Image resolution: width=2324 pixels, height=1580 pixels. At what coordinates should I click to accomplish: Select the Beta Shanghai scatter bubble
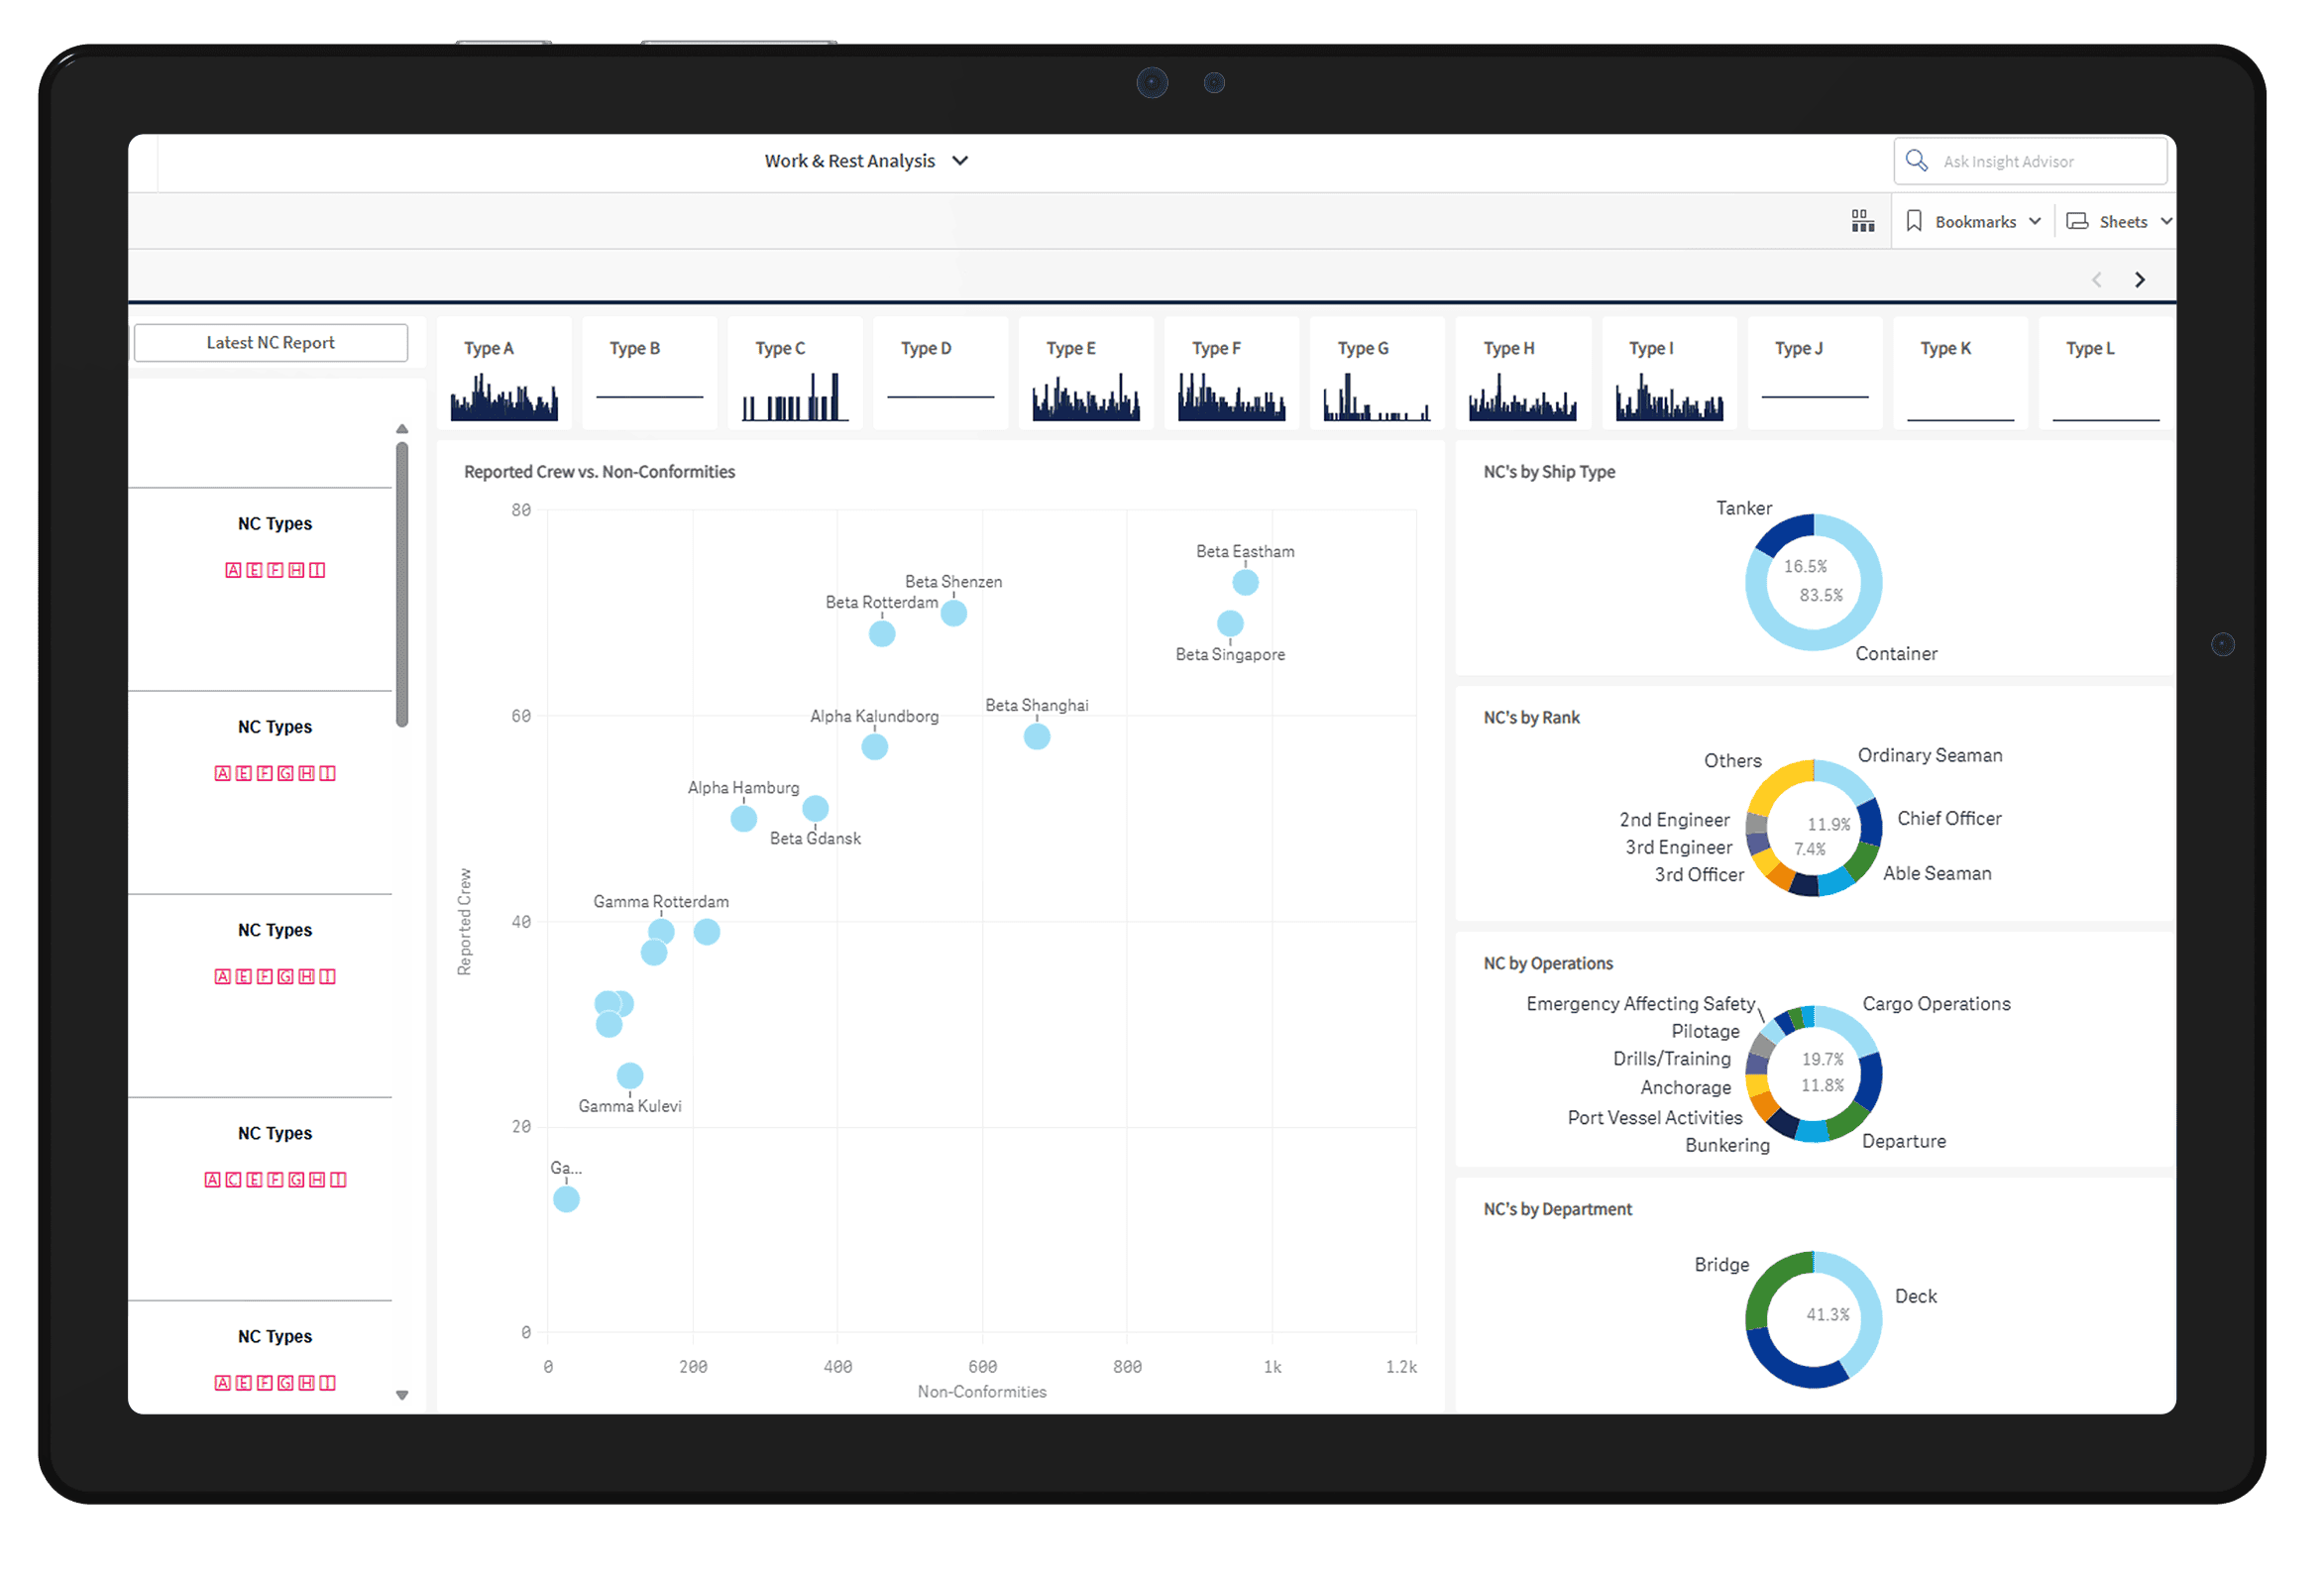click(1037, 737)
